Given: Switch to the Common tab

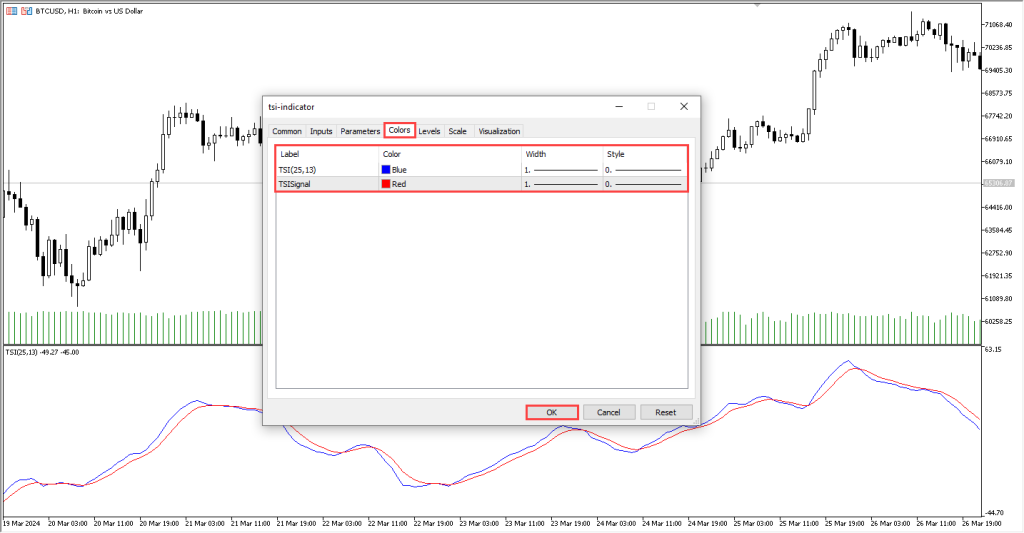Looking at the screenshot, I should [287, 131].
